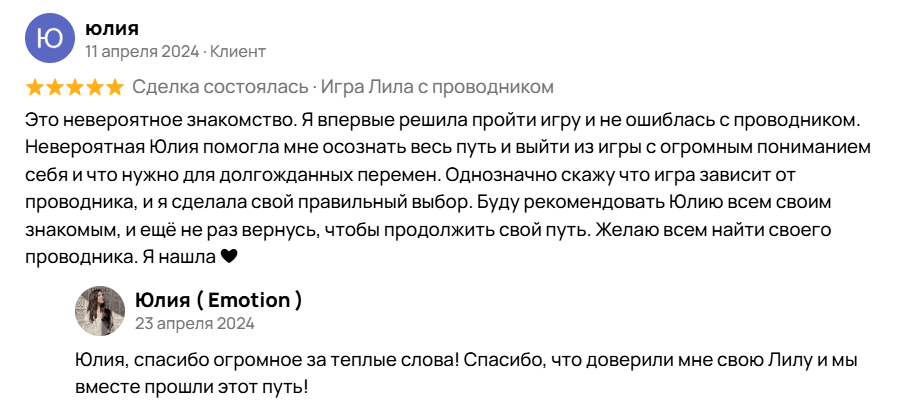Click the review line starting Невероятная Юлия помогла
Screen dimensions: 906x416
448,148
